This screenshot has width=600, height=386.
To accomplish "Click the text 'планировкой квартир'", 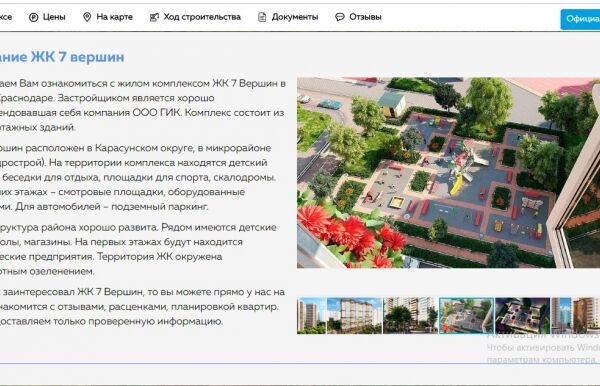I will click(x=225, y=307).
